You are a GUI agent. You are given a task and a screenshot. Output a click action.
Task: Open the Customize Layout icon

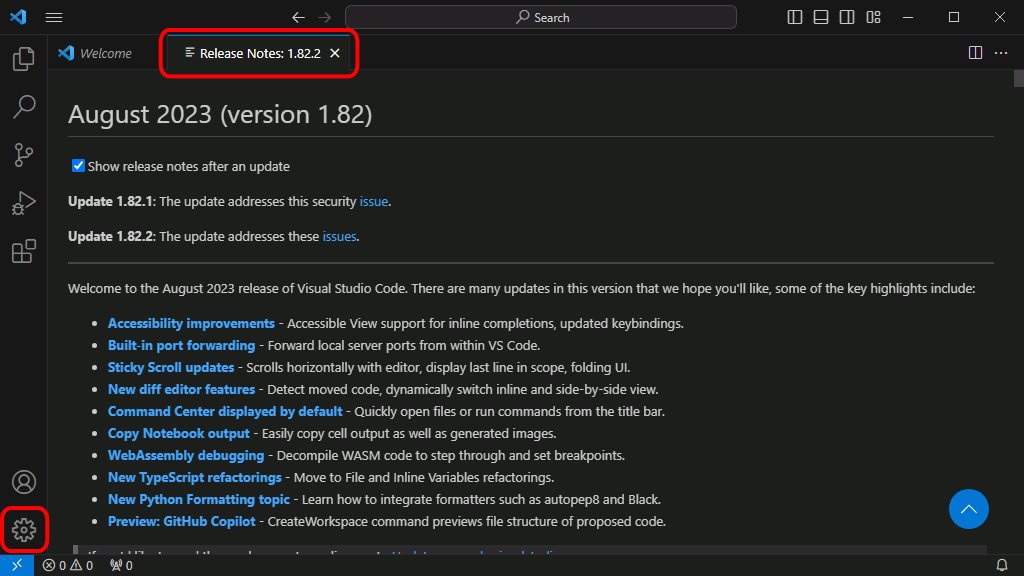tap(873, 17)
